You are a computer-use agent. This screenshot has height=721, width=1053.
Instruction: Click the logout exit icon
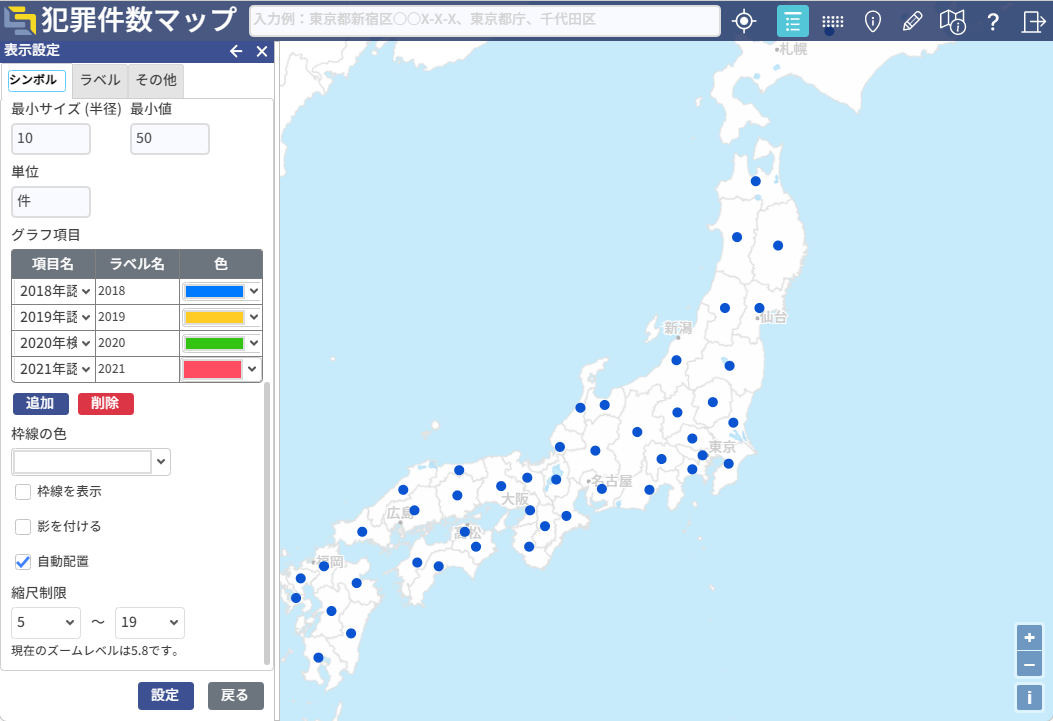pos(1033,21)
